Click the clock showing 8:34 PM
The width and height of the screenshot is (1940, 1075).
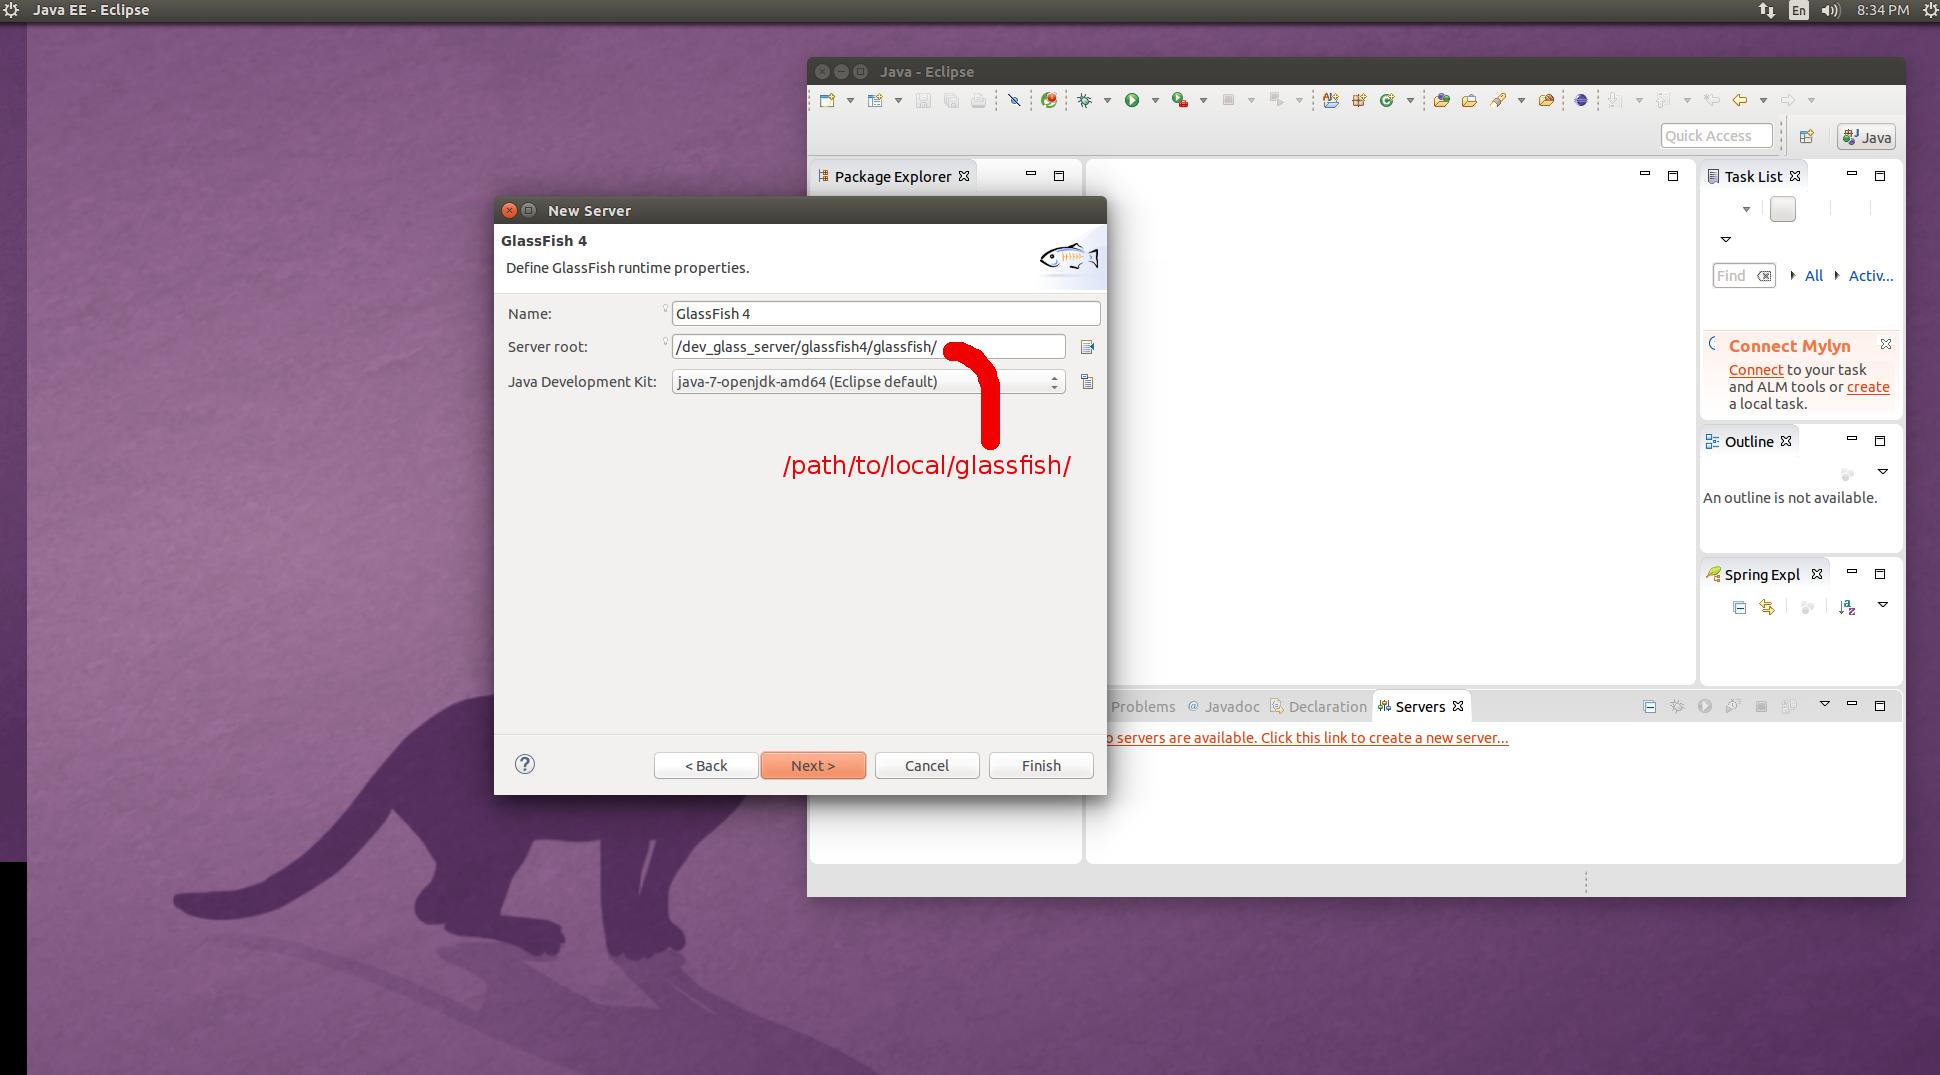(1883, 10)
